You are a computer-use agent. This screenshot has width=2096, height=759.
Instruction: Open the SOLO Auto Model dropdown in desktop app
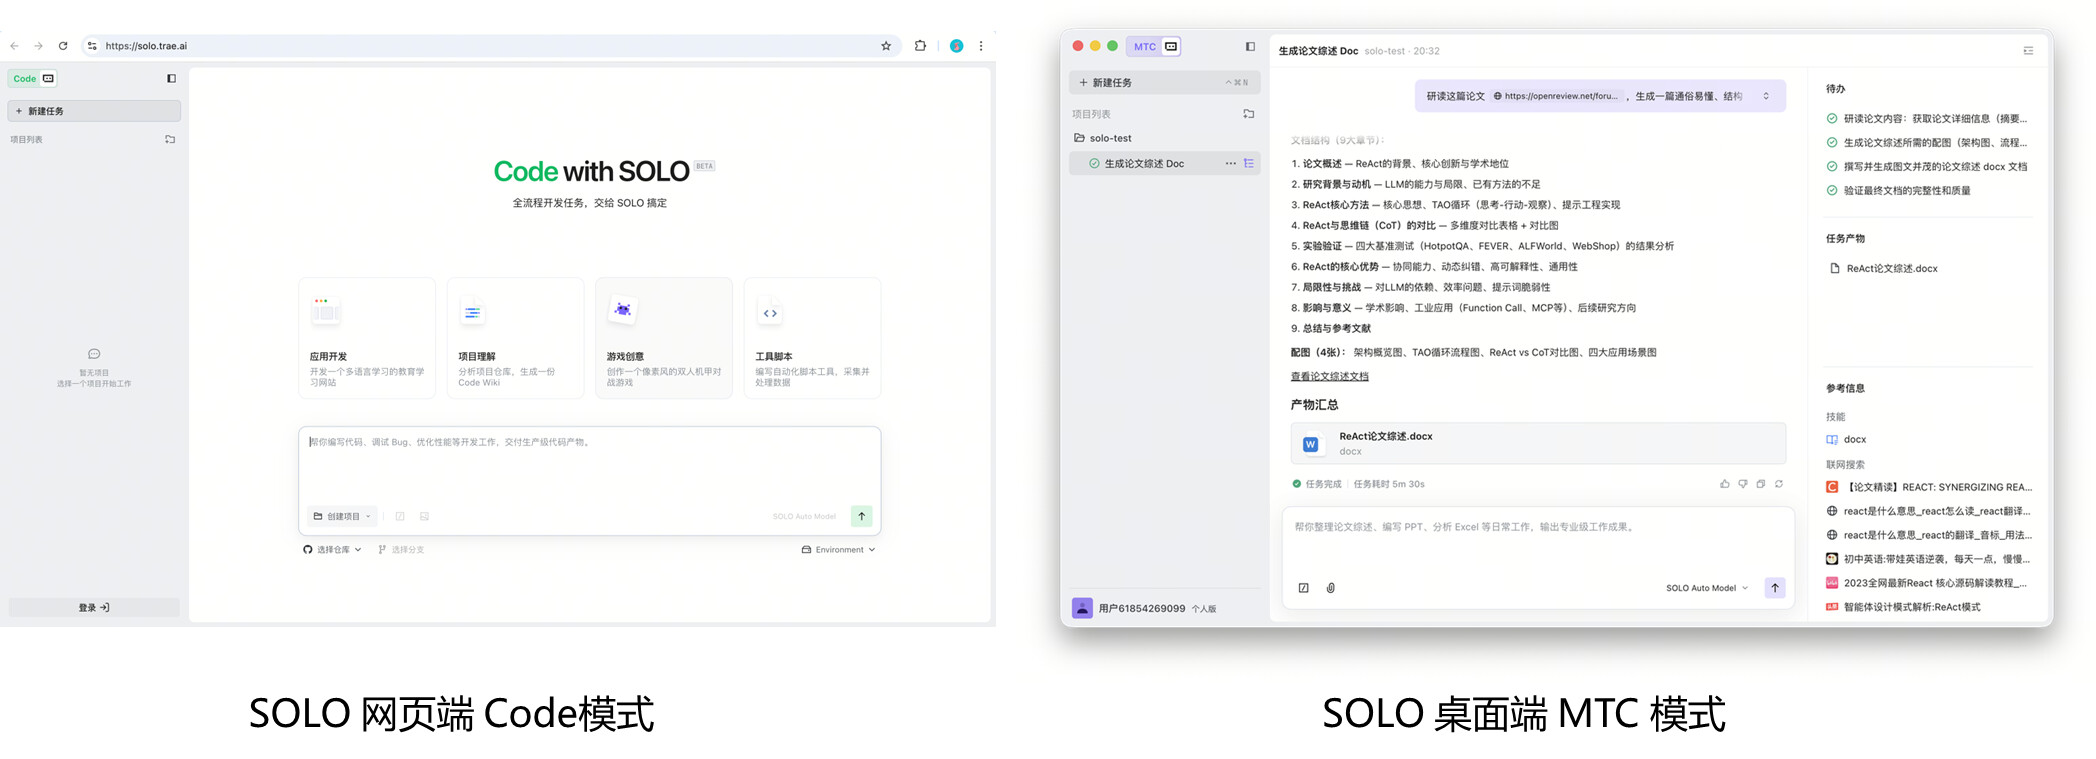click(1706, 588)
